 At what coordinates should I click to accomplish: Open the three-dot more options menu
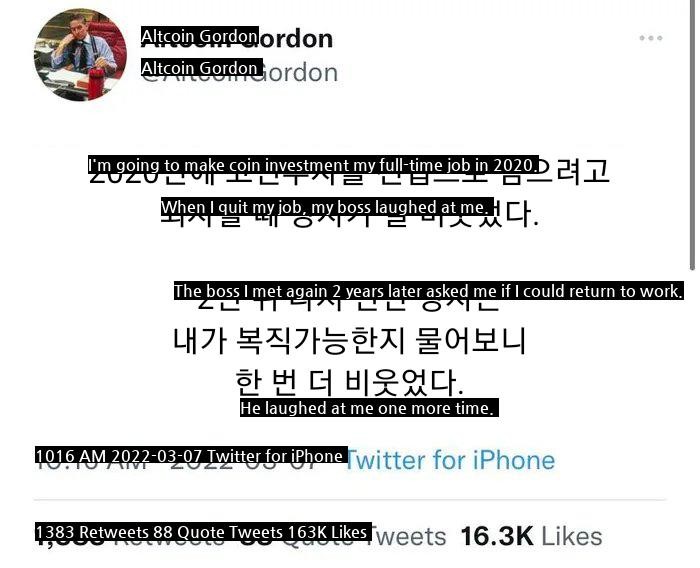pyautogui.click(x=650, y=38)
